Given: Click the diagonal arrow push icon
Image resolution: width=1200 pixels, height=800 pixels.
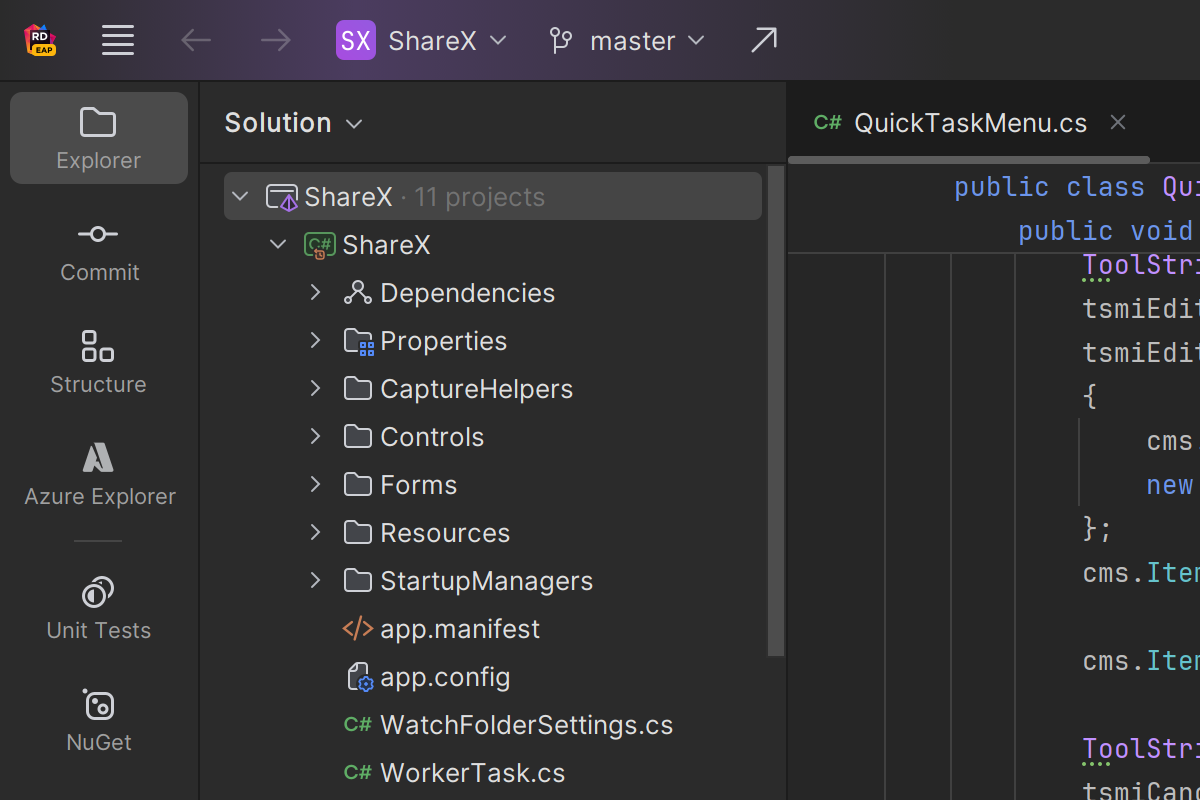Looking at the screenshot, I should 764,40.
